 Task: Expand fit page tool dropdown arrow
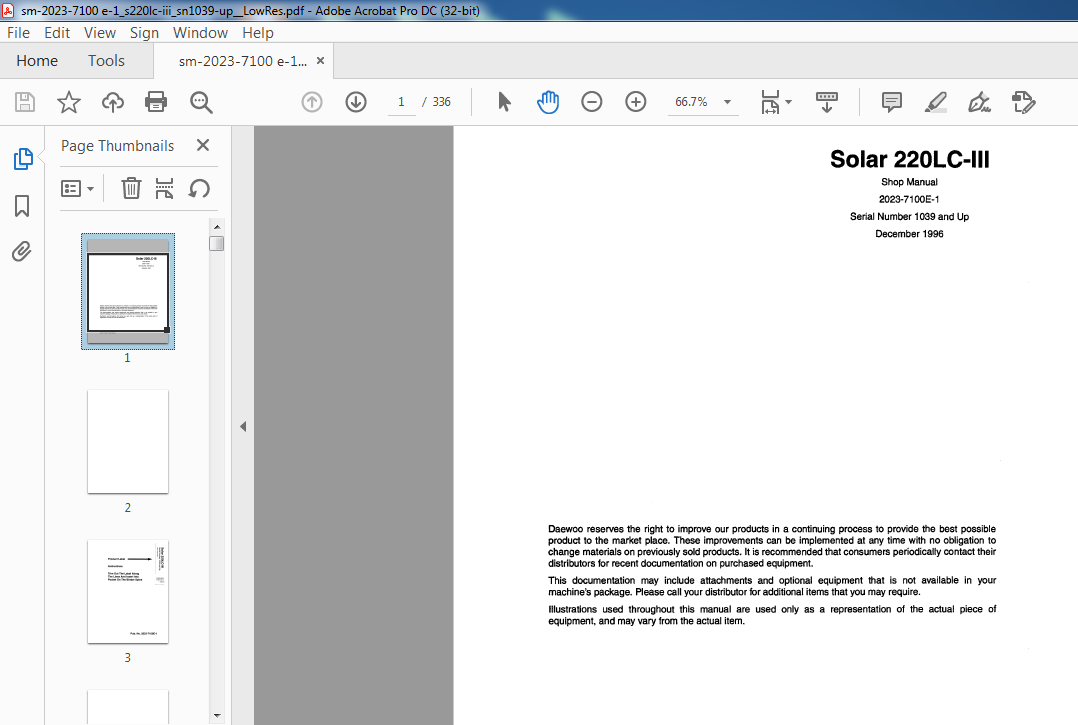tap(789, 102)
